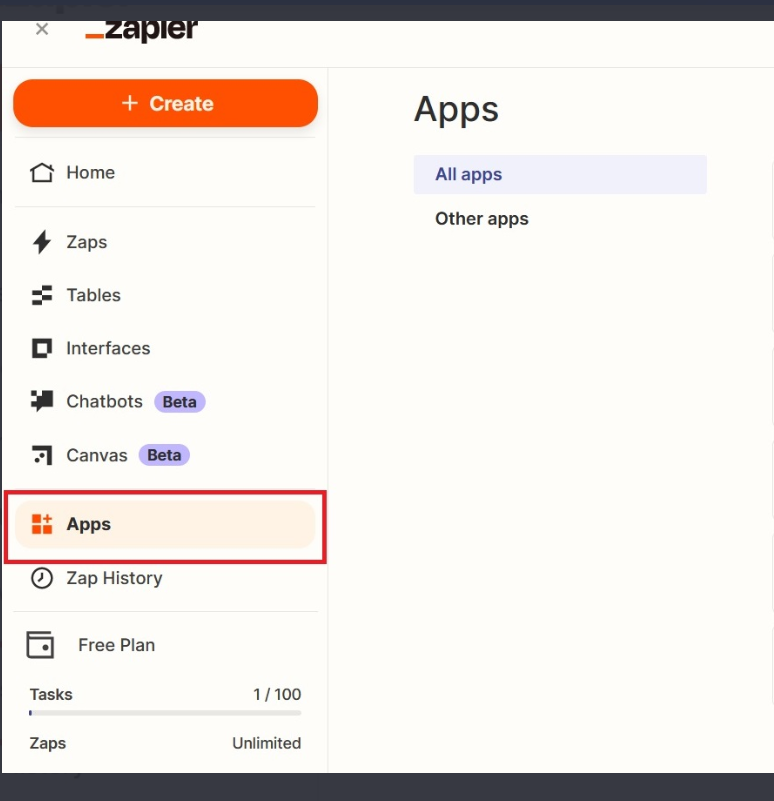Click the Tables icon in sidebar

tap(41, 295)
